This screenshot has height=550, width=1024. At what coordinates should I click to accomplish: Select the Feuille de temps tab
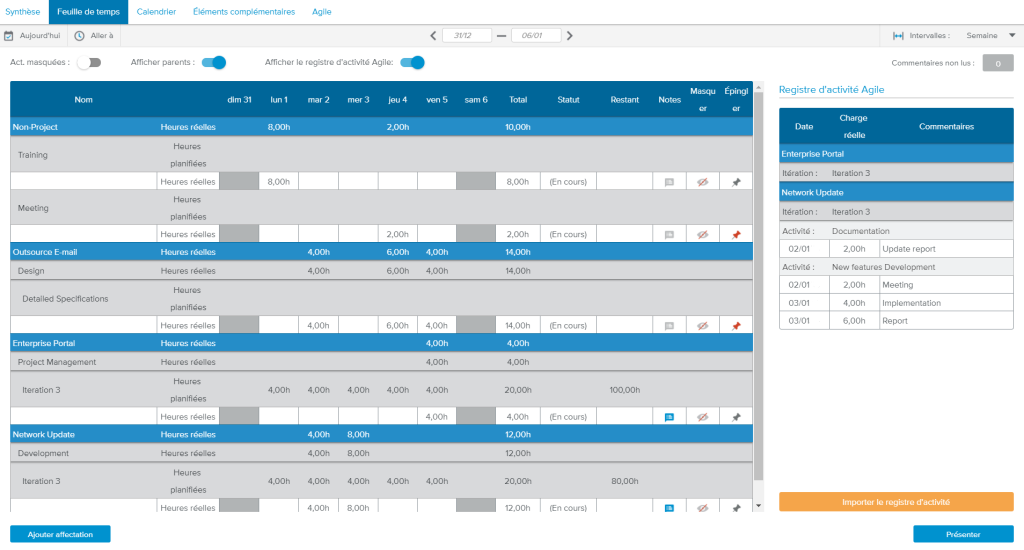88,12
